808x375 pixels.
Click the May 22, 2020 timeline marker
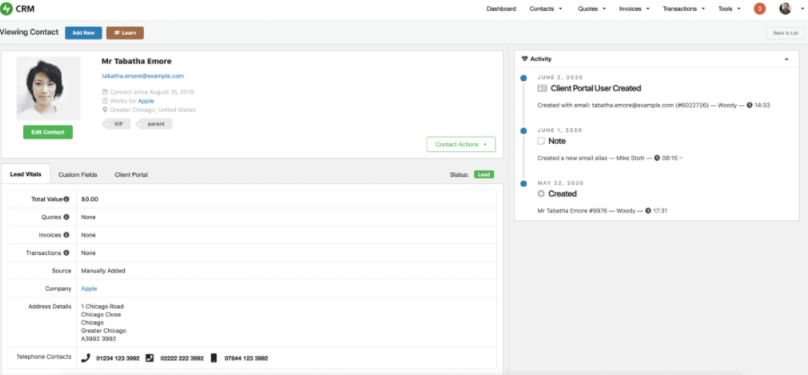(x=524, y=183)
